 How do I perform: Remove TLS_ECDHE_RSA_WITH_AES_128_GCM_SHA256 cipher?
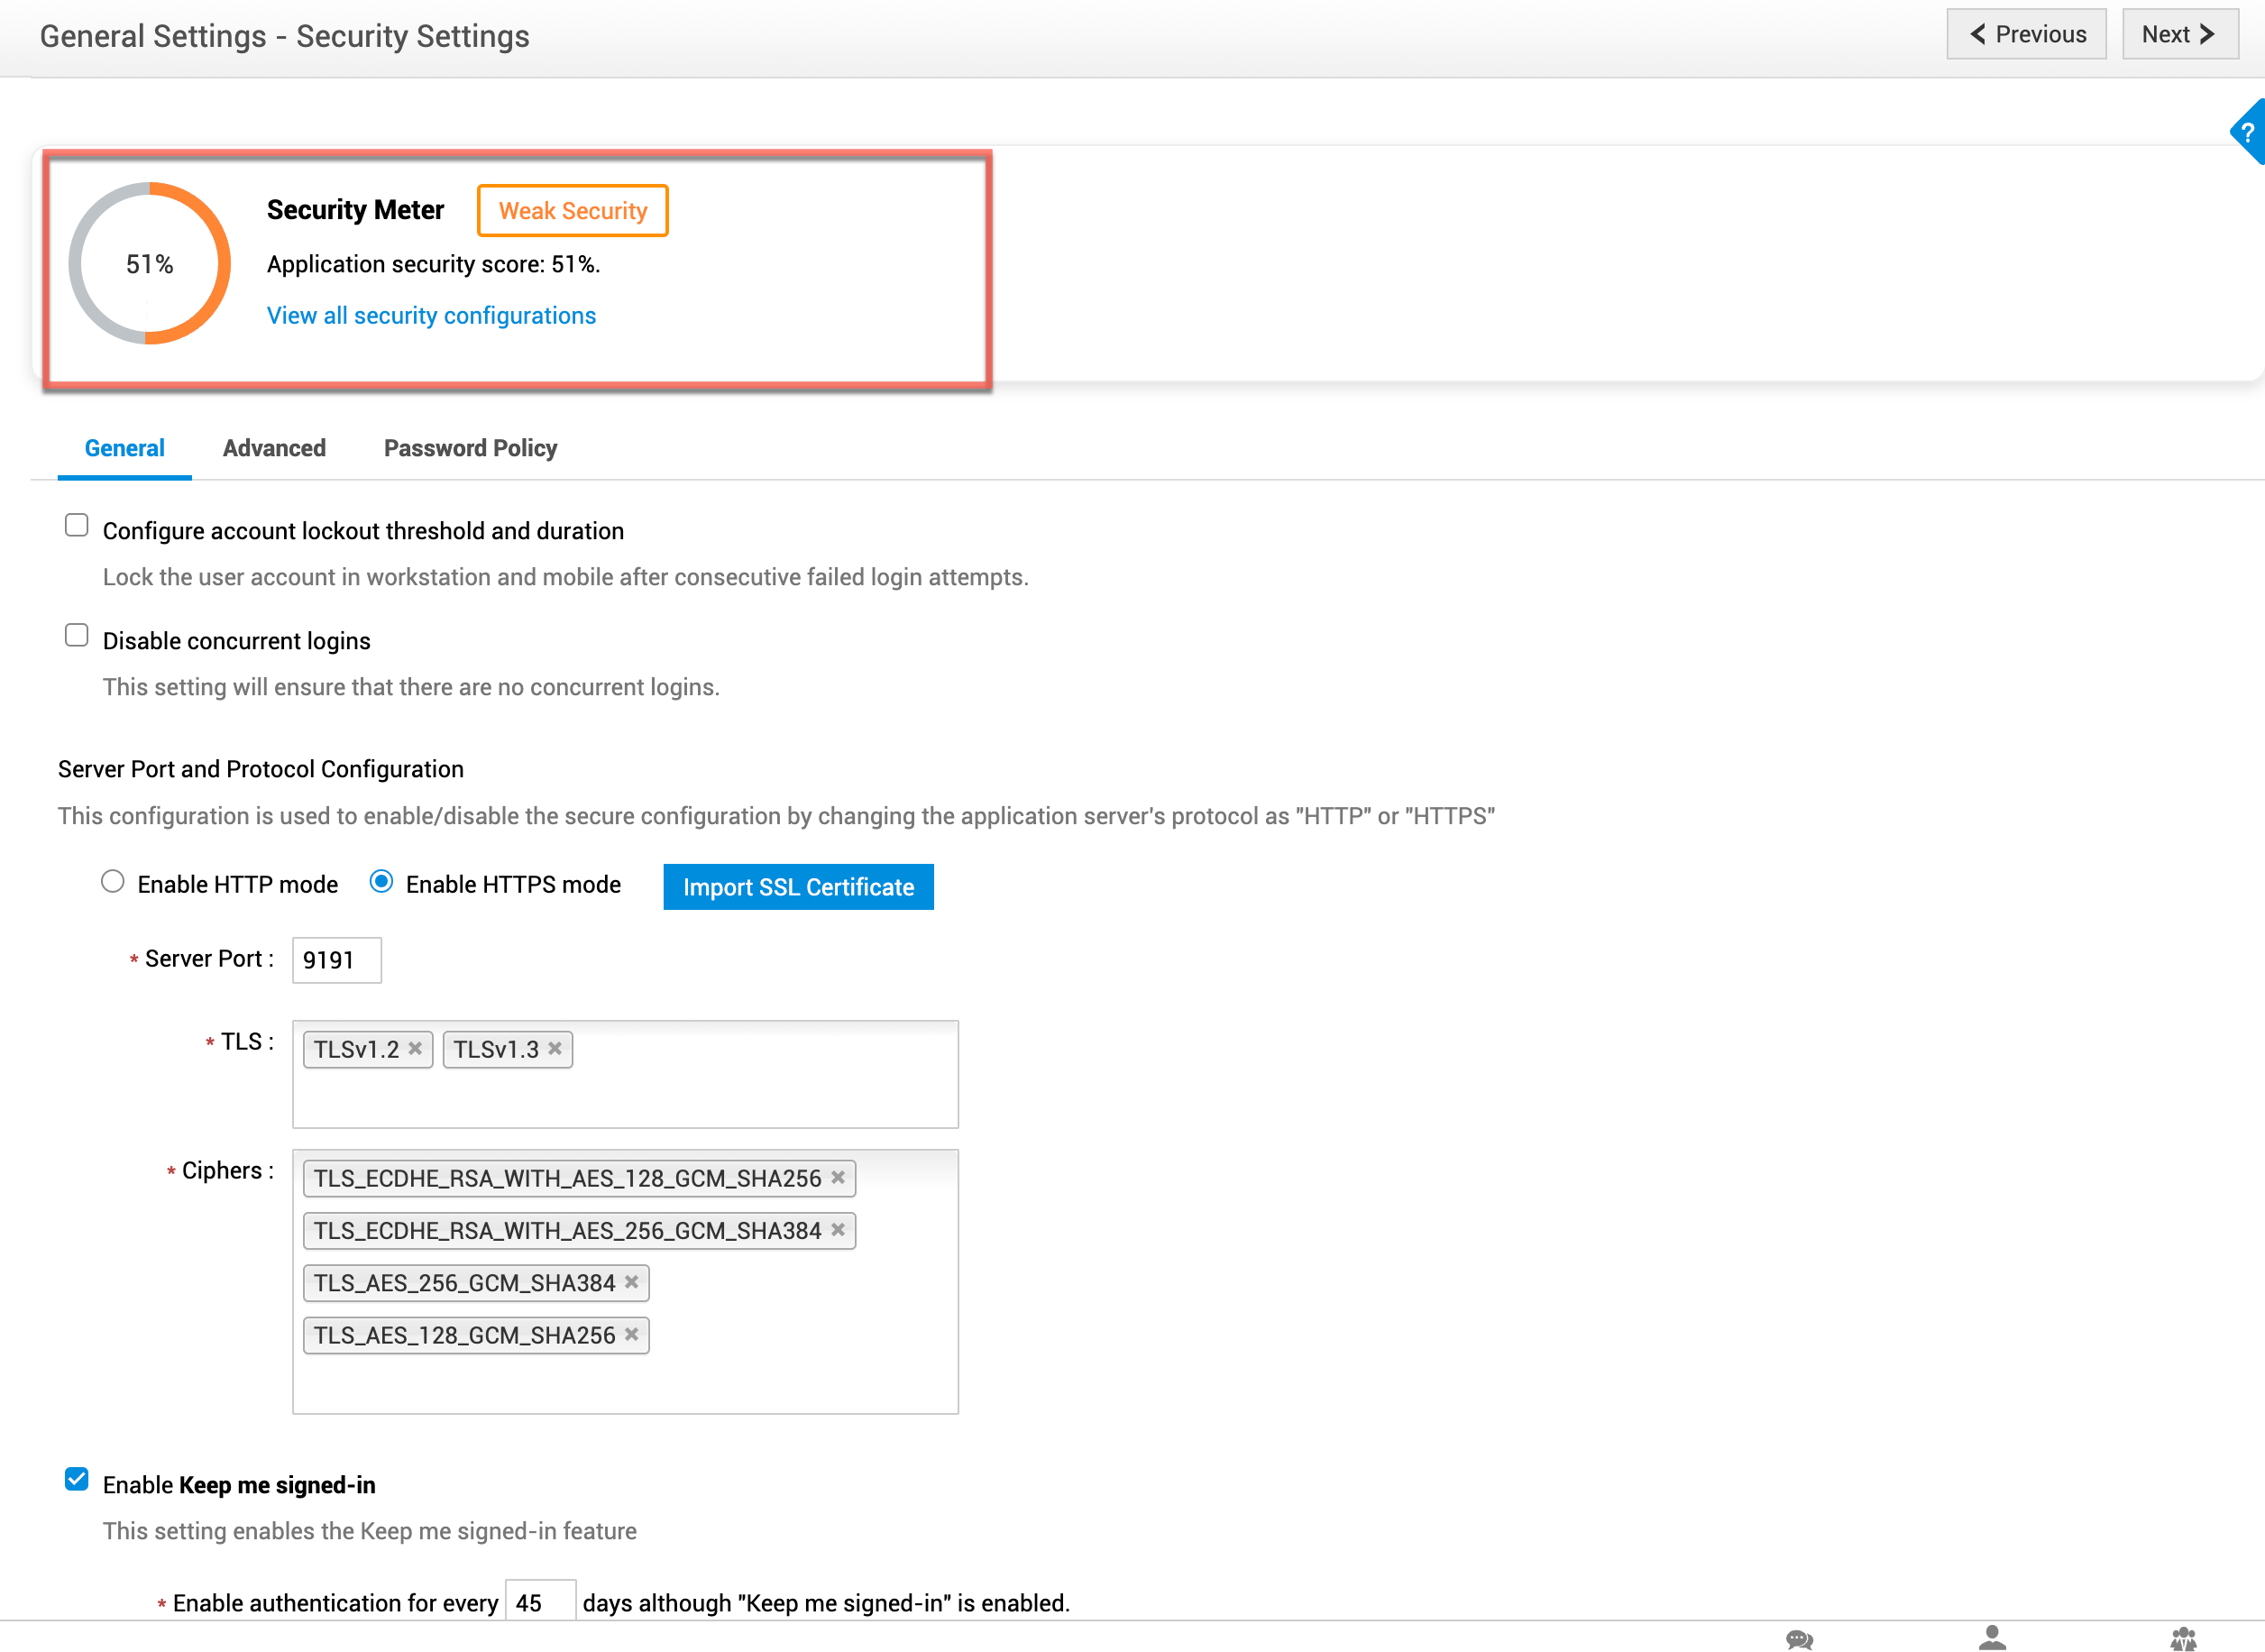click(838, 1177)
